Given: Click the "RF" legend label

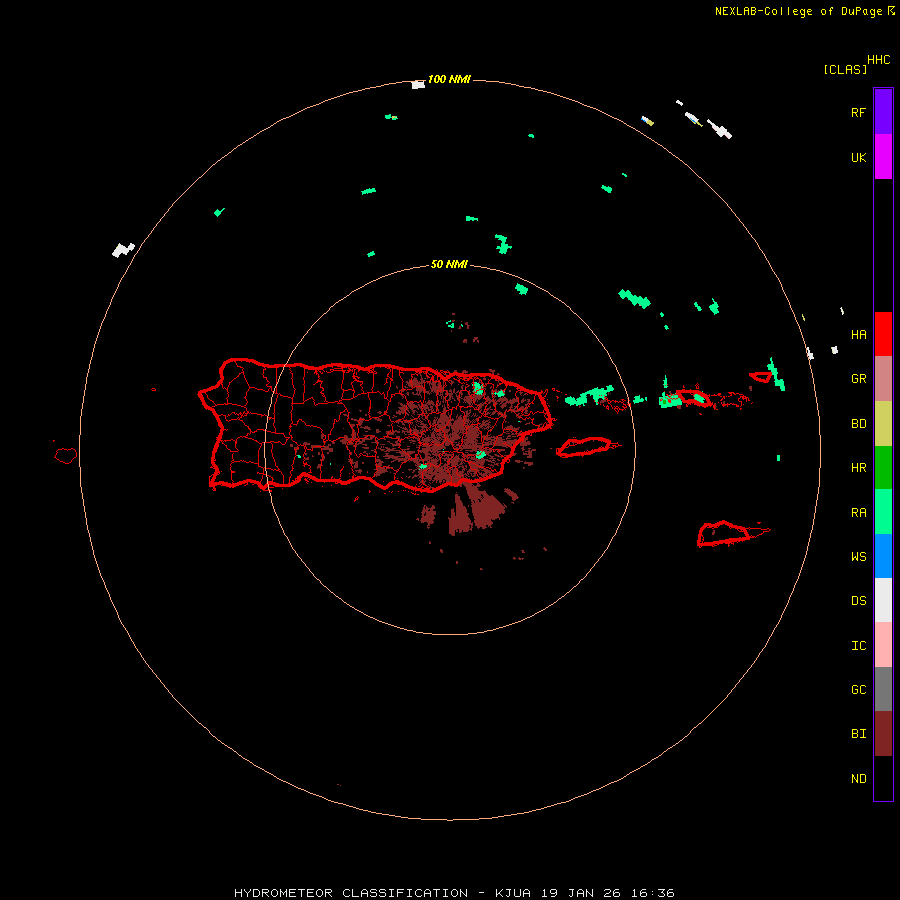Looking at the screenshot, I should (858, 112).
